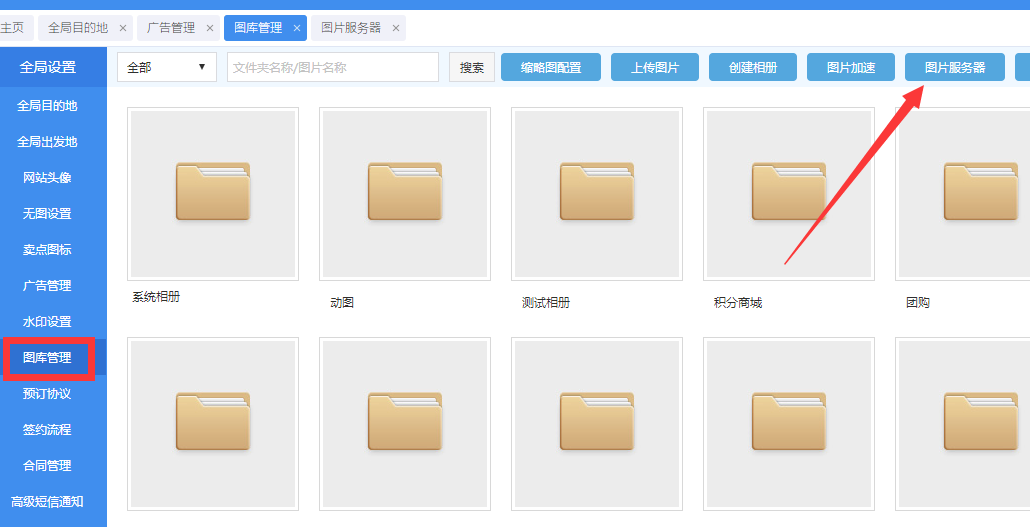Click the 搜索 button
Image resolution: width=1030 pixels, height=527 pixels.
[x=472, y=67]
